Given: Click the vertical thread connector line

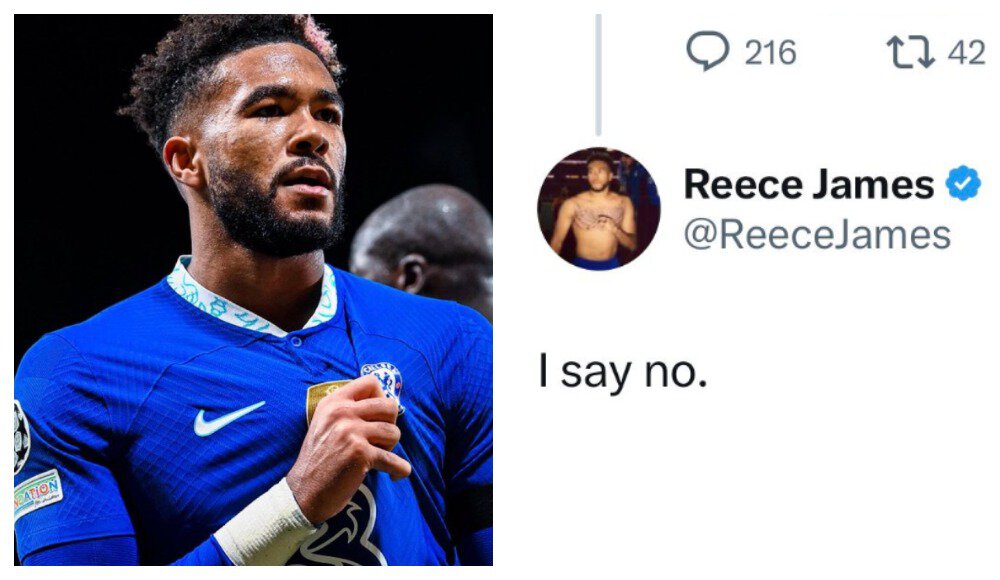Looking at the screenshot, I should tap(598, 75).
